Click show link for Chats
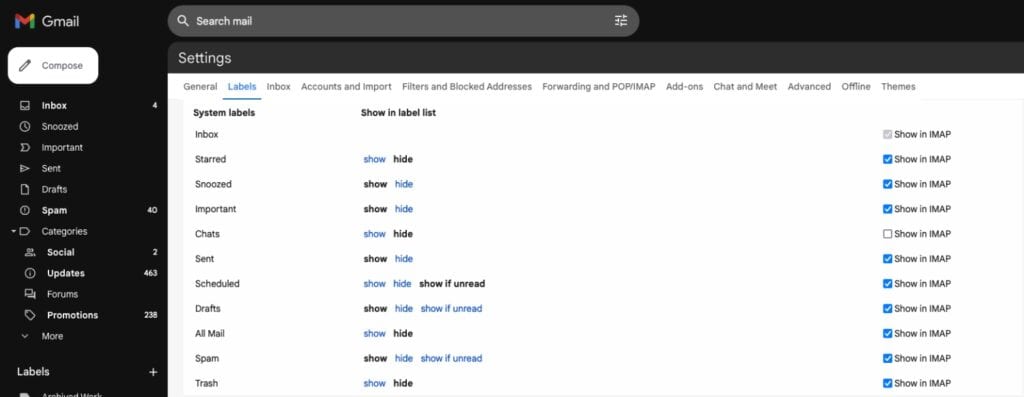This screenshot has height=397, width=1024. click(375, 234)
